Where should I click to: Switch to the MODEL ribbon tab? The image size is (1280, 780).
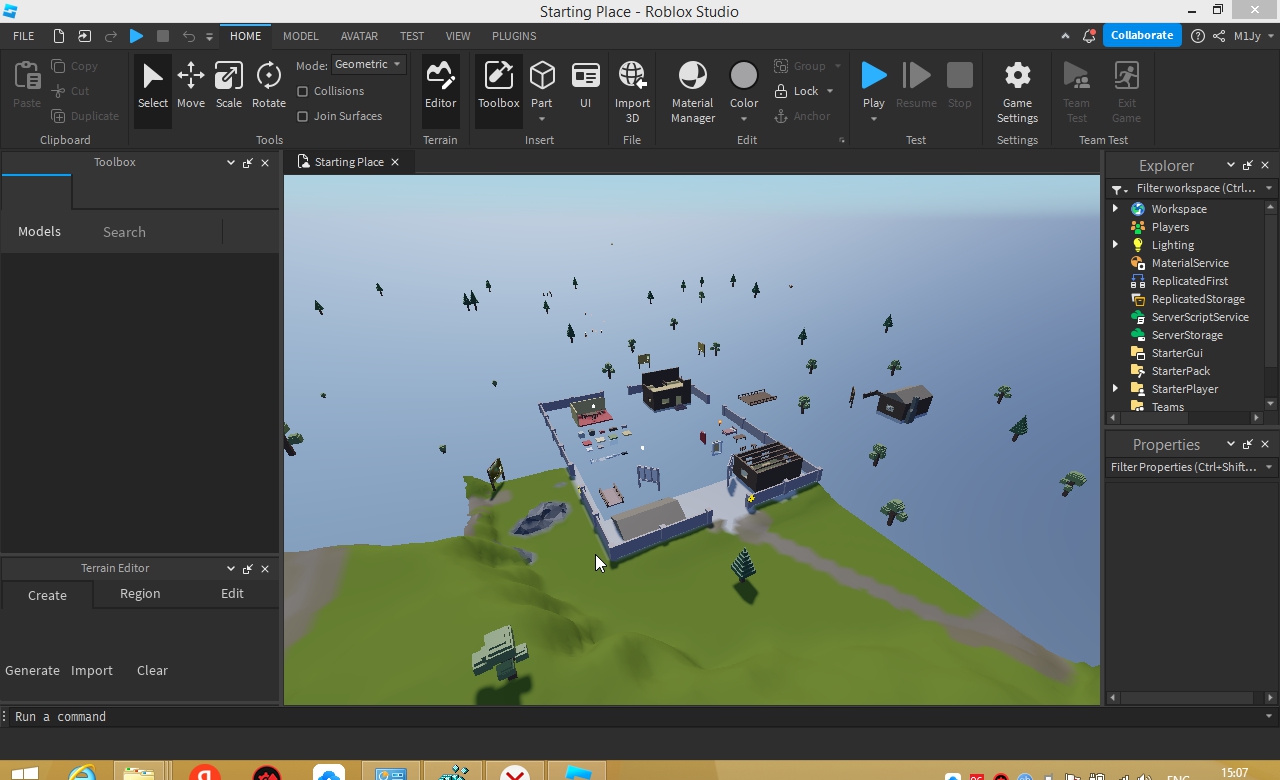pyautogui.click(x=300, y=36)
